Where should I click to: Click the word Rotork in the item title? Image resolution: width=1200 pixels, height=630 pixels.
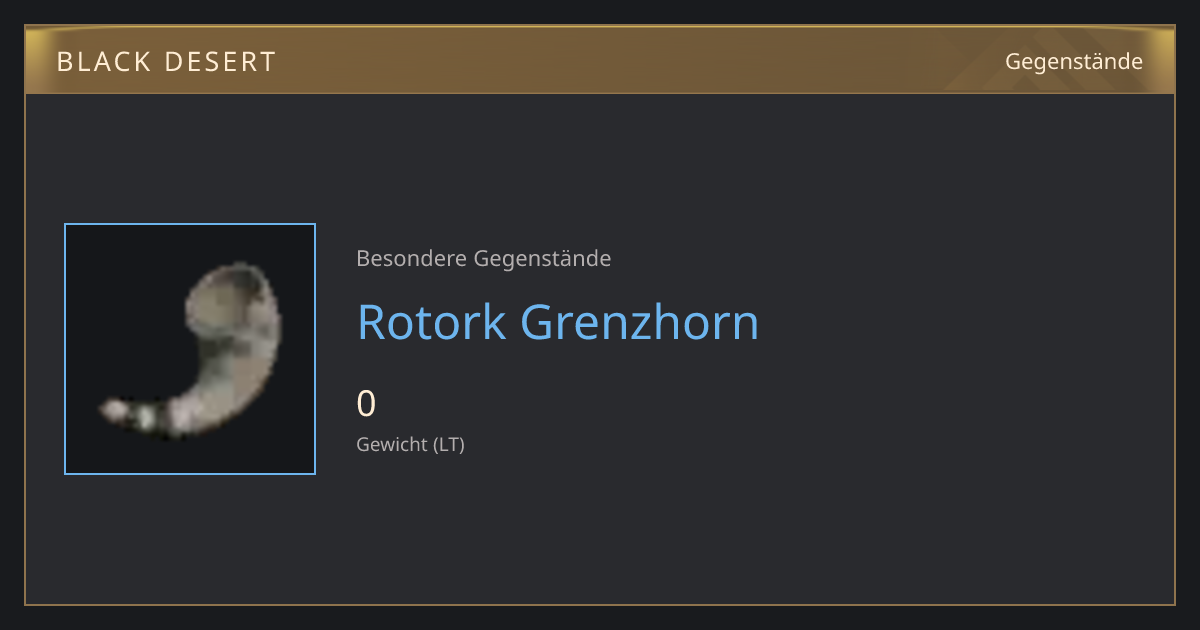[432, 322]
